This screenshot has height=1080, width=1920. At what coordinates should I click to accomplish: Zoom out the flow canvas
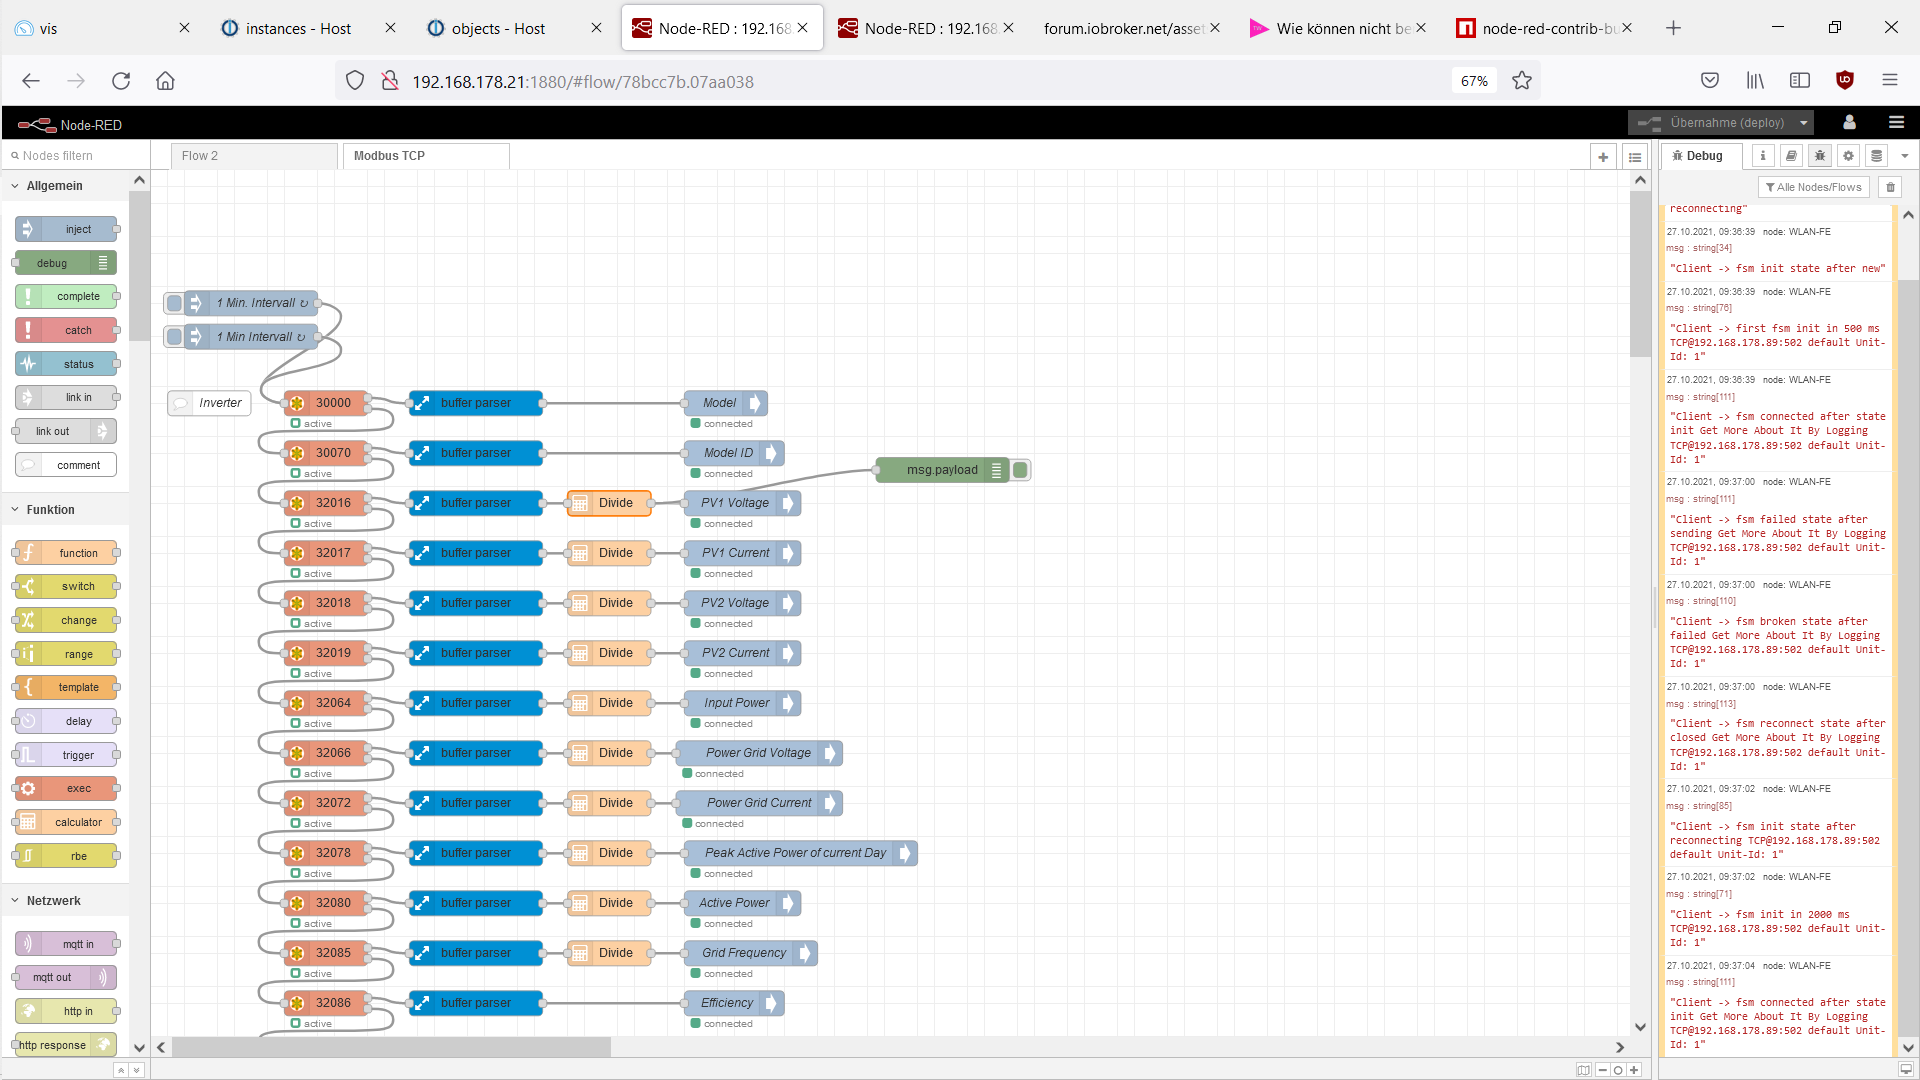1602,1070
